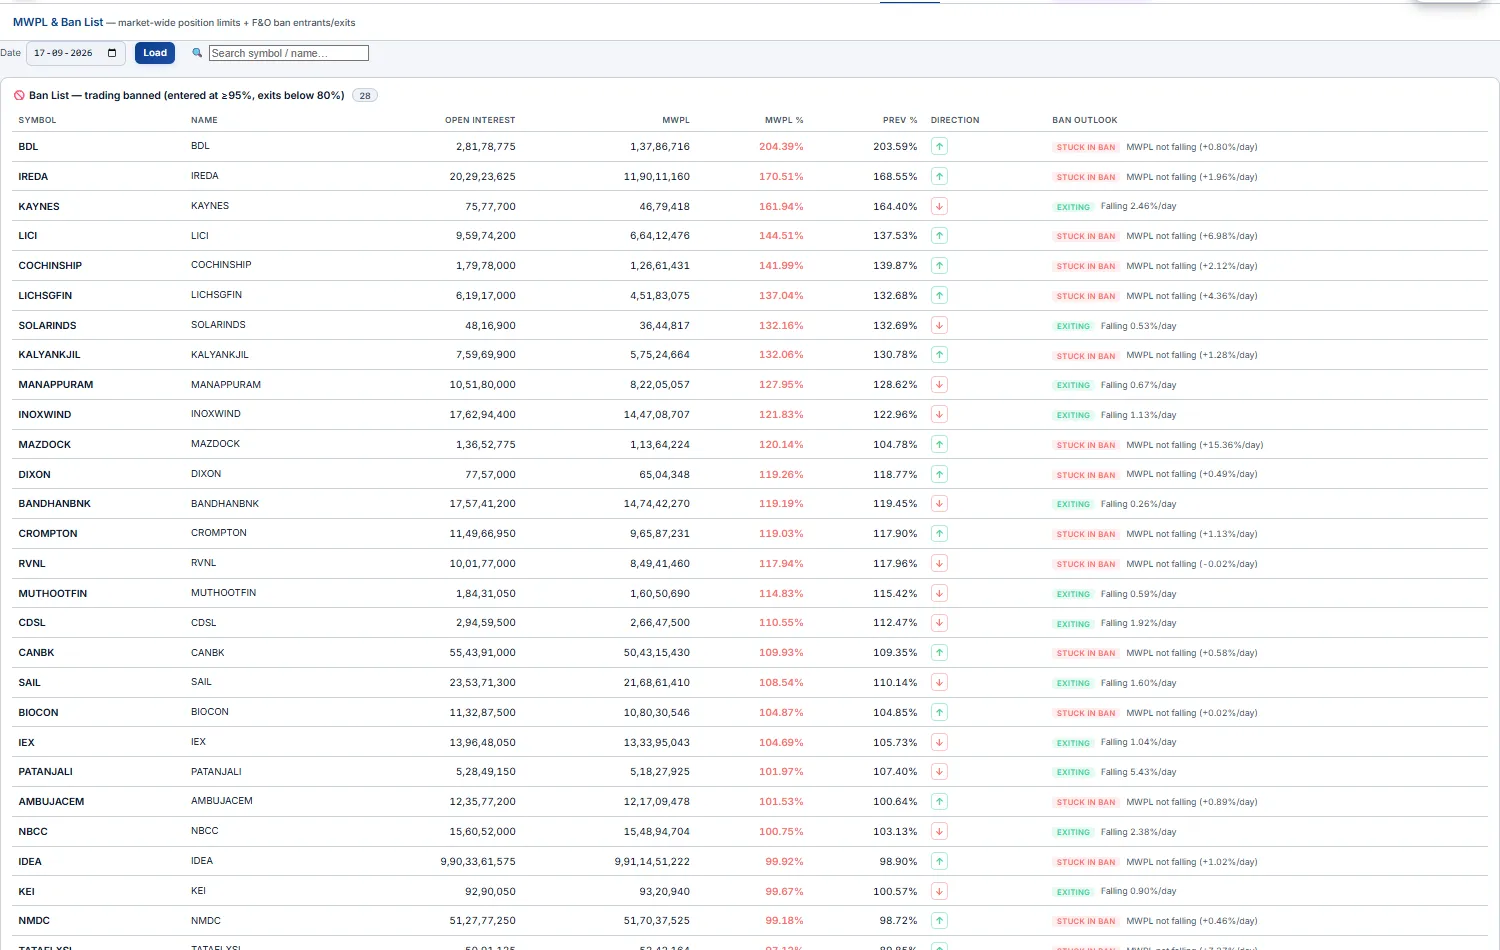
Task: Click MWPL value 51,70,37,525
Action: click(657, 921)
